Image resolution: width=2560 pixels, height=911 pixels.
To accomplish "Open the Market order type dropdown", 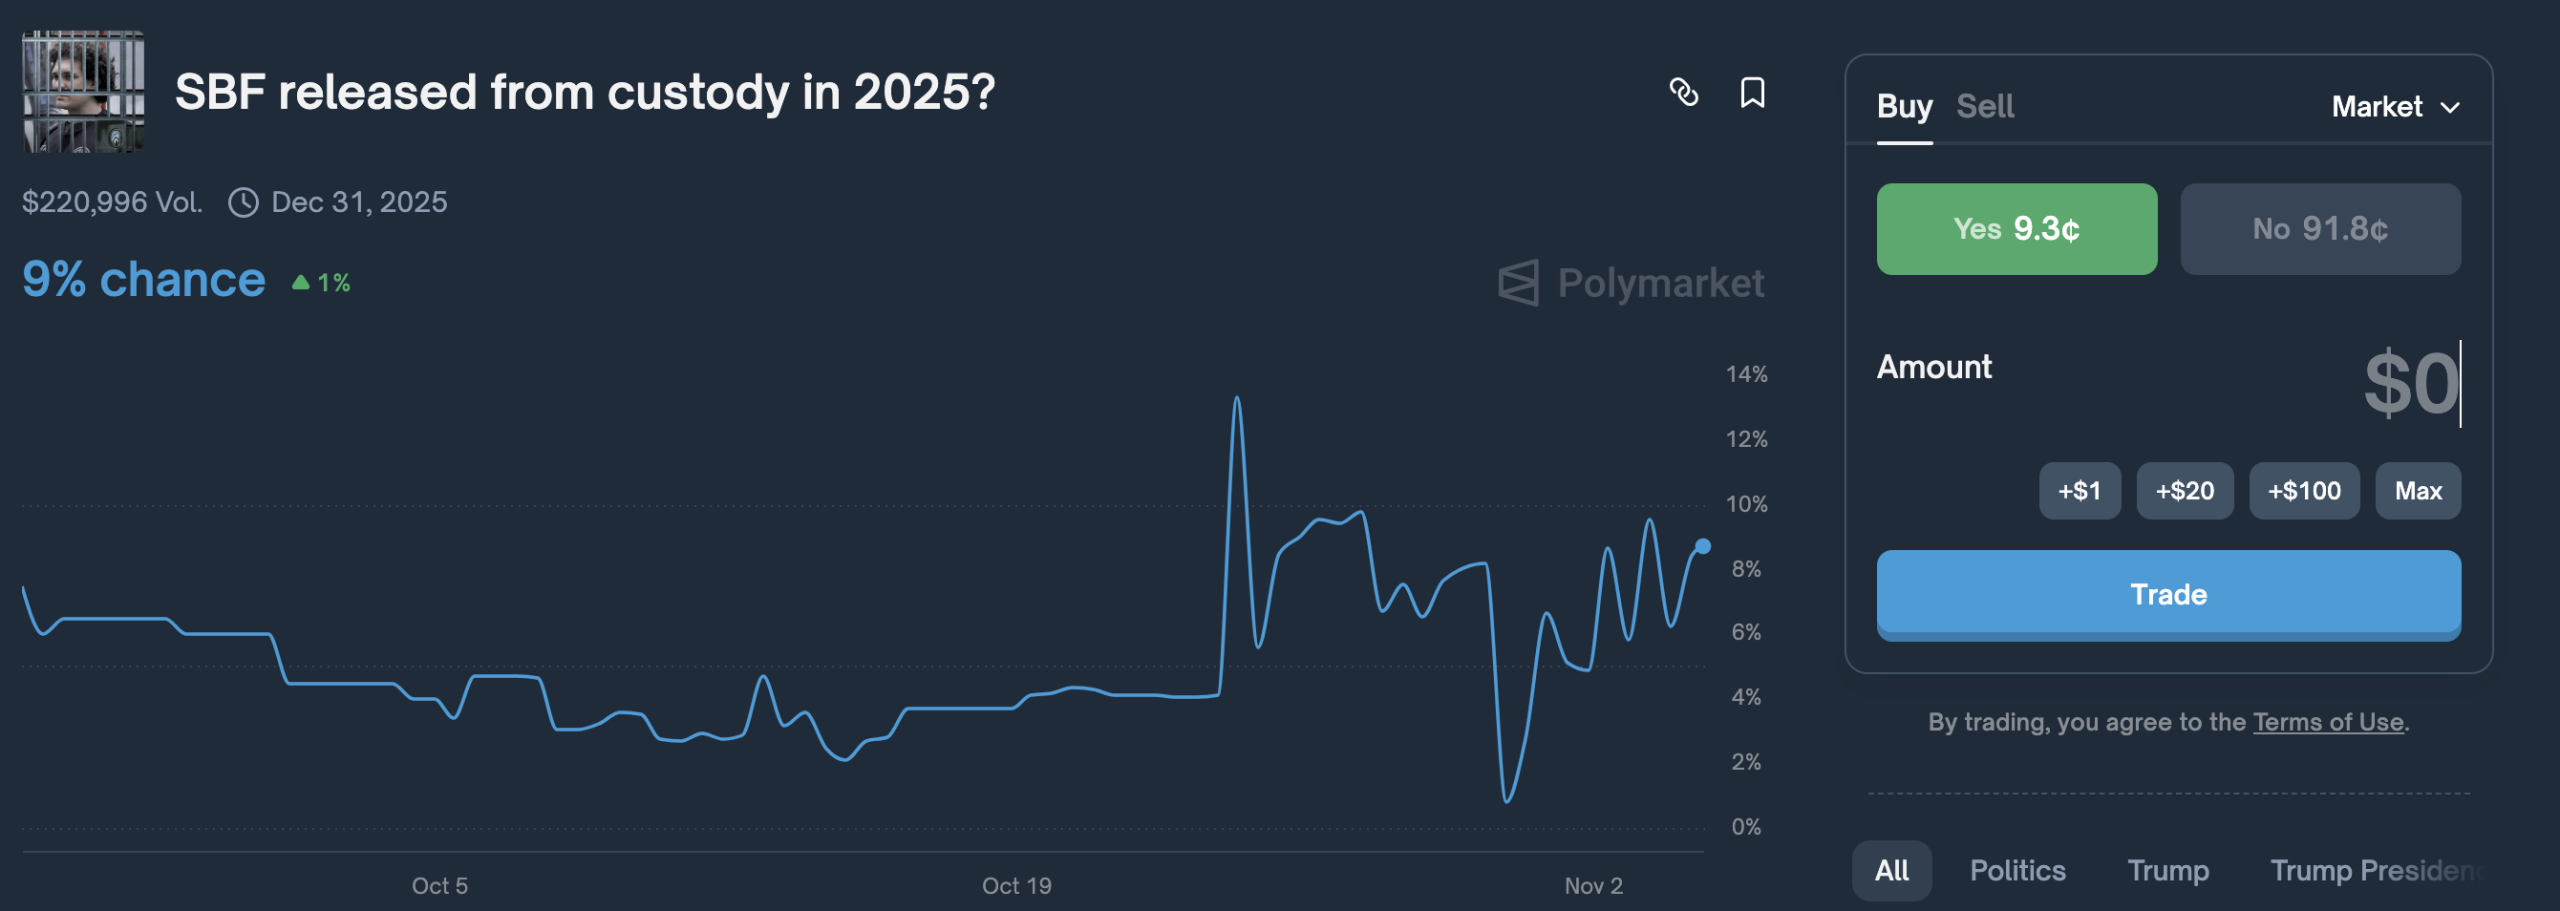I will (x=2395, y=107).
